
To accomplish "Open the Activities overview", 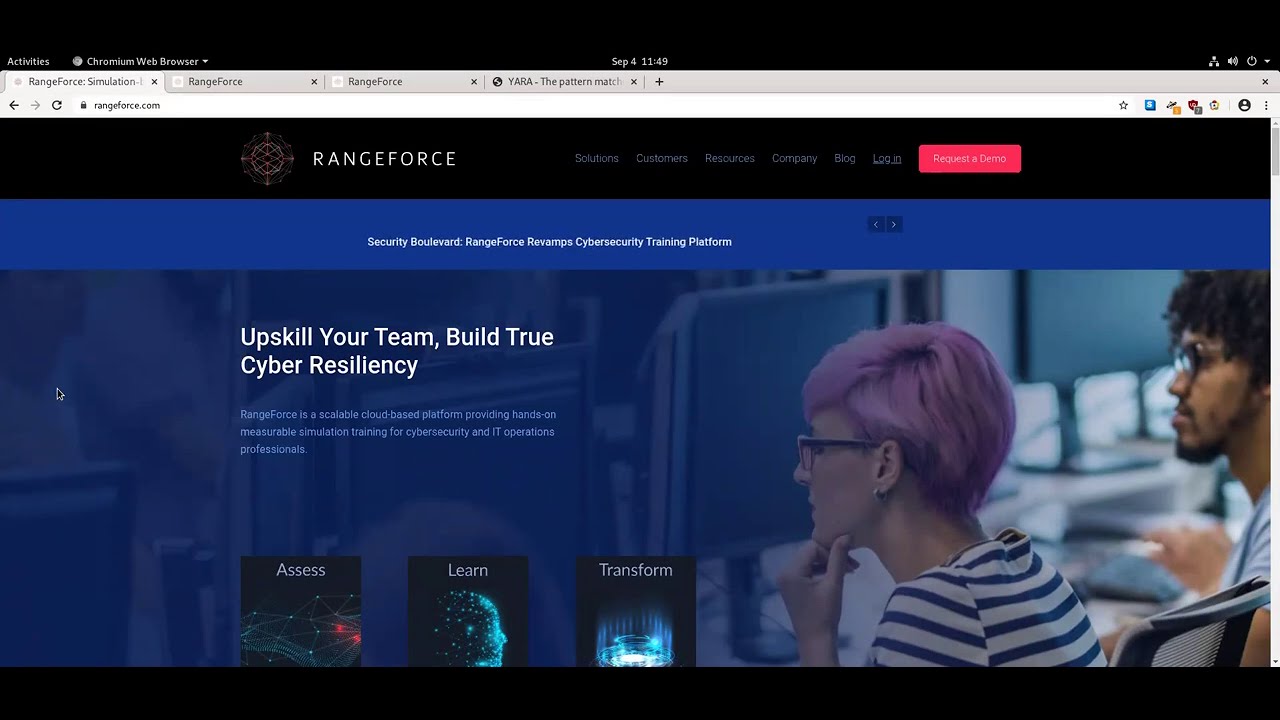I will coord(28,61).
